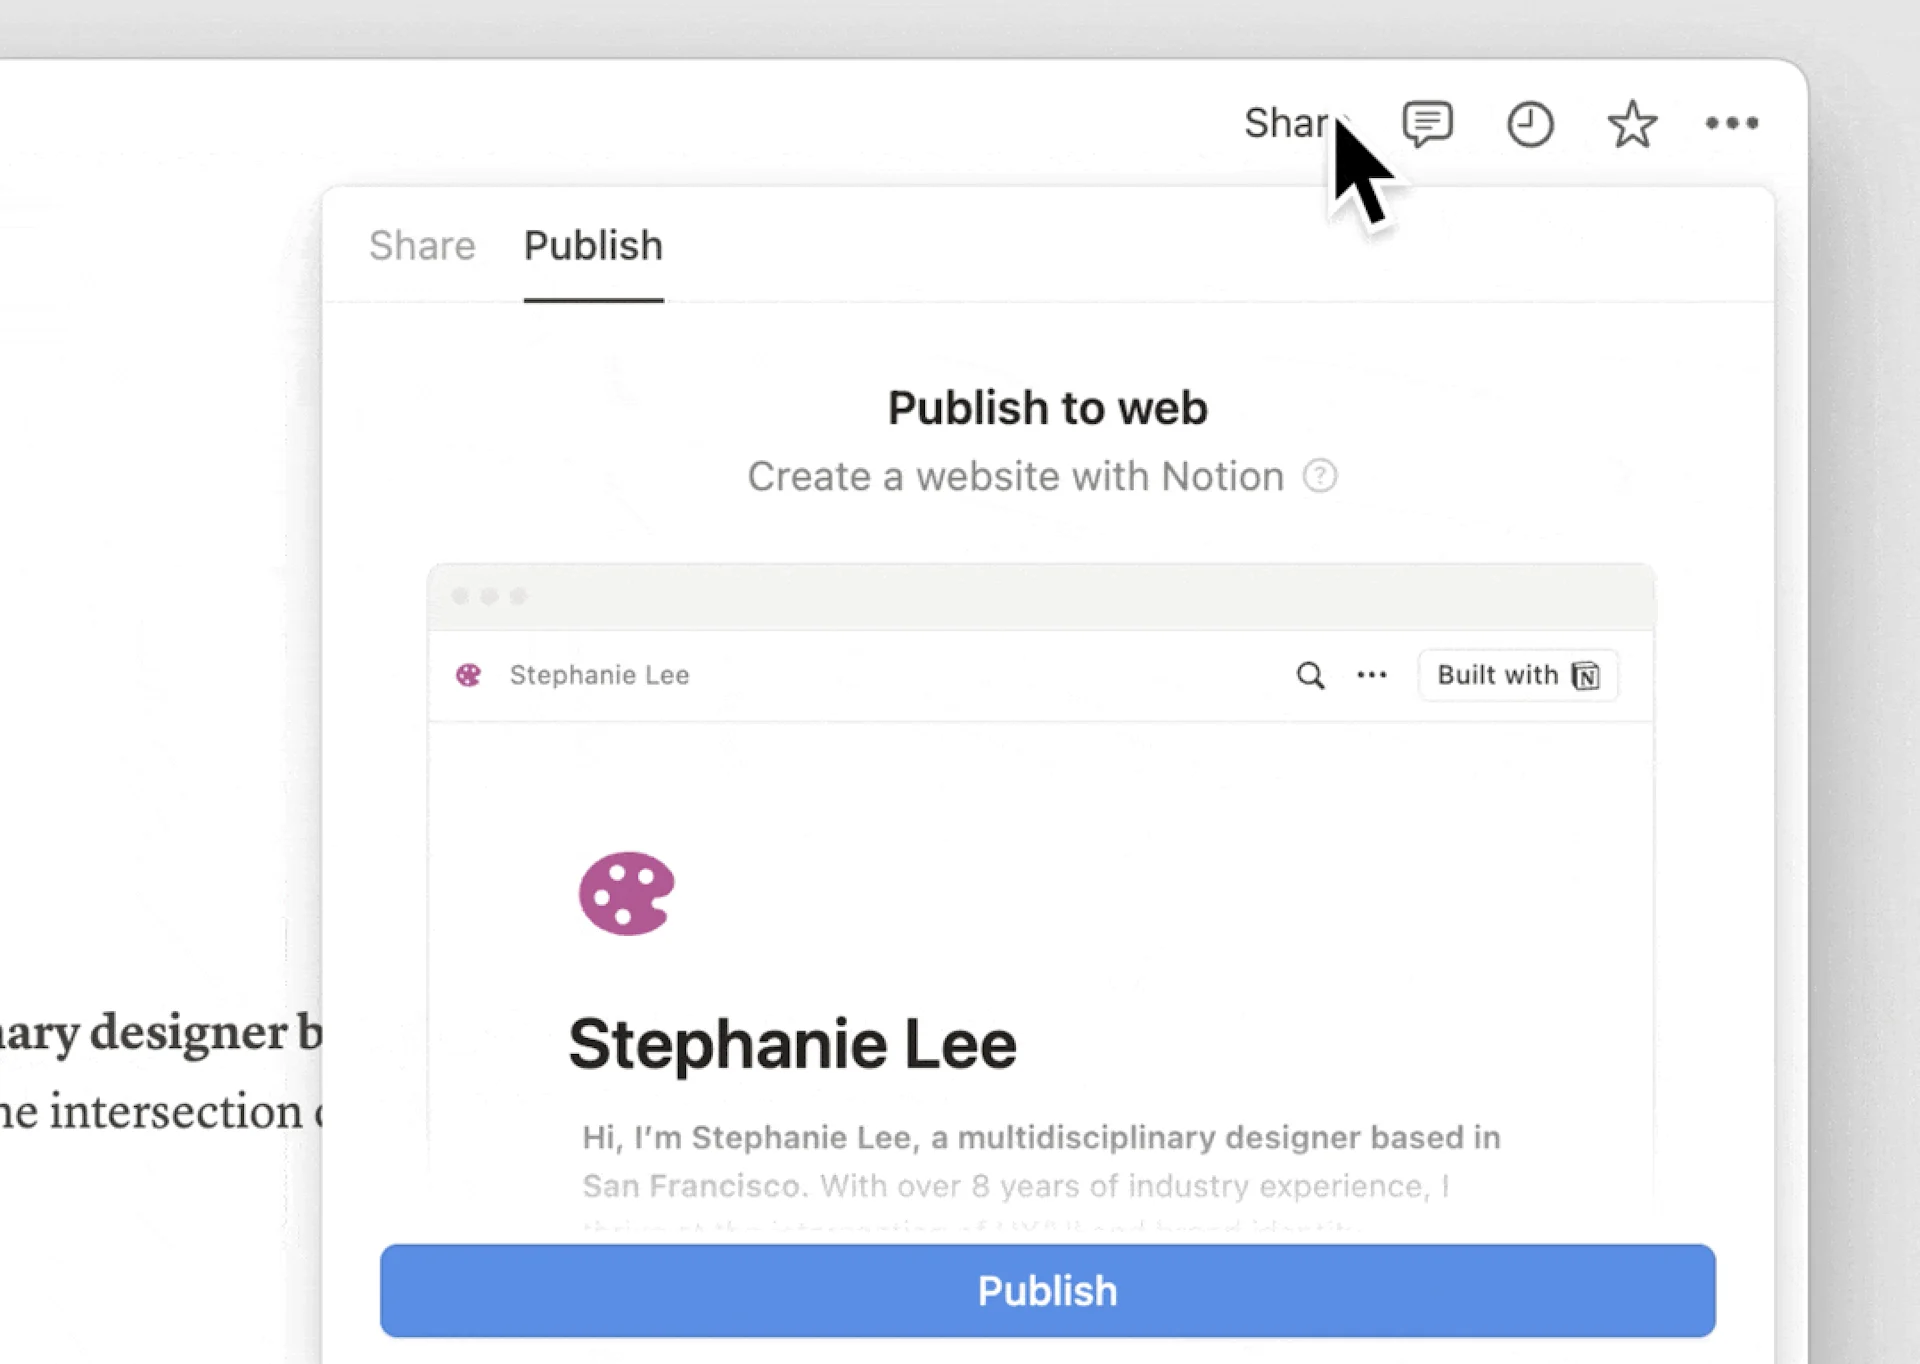Image resolution: width=1920 pixels, height=1364 pixels.
Task: Click the large palette page icon
Action: click(x=624, y=893)
